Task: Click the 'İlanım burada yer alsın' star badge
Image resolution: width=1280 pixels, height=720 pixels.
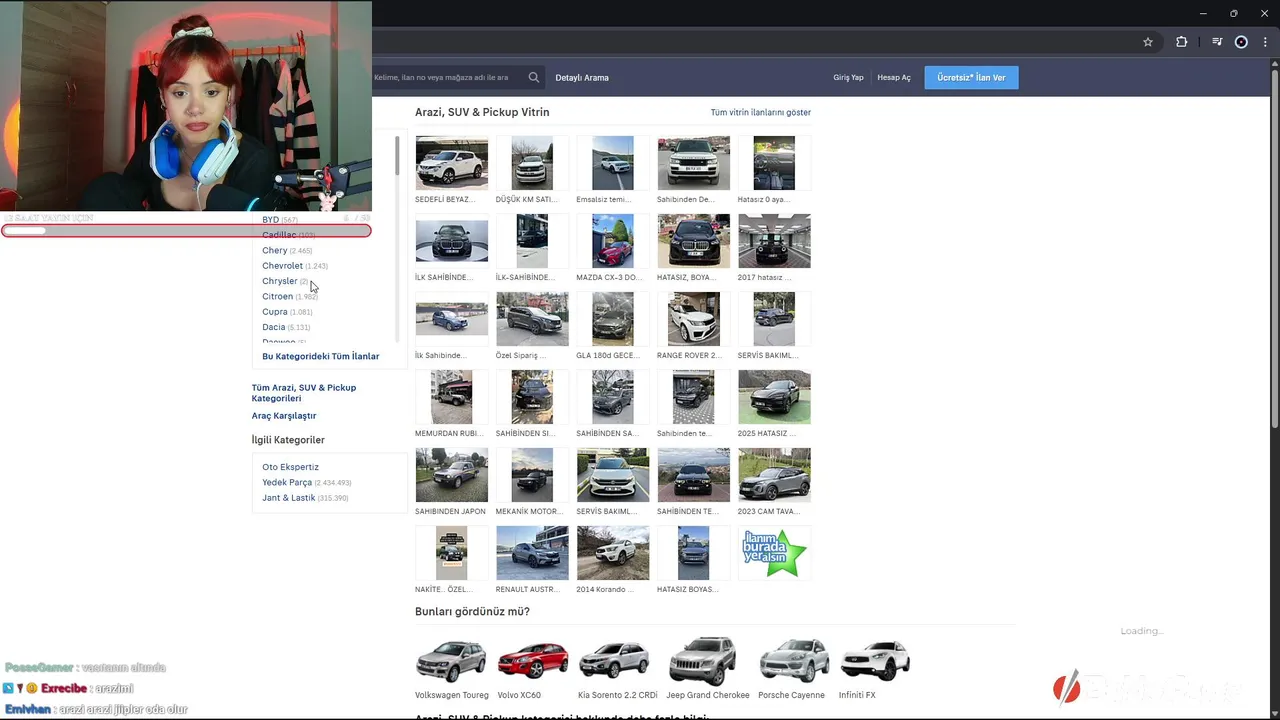Action: (774, 553)
